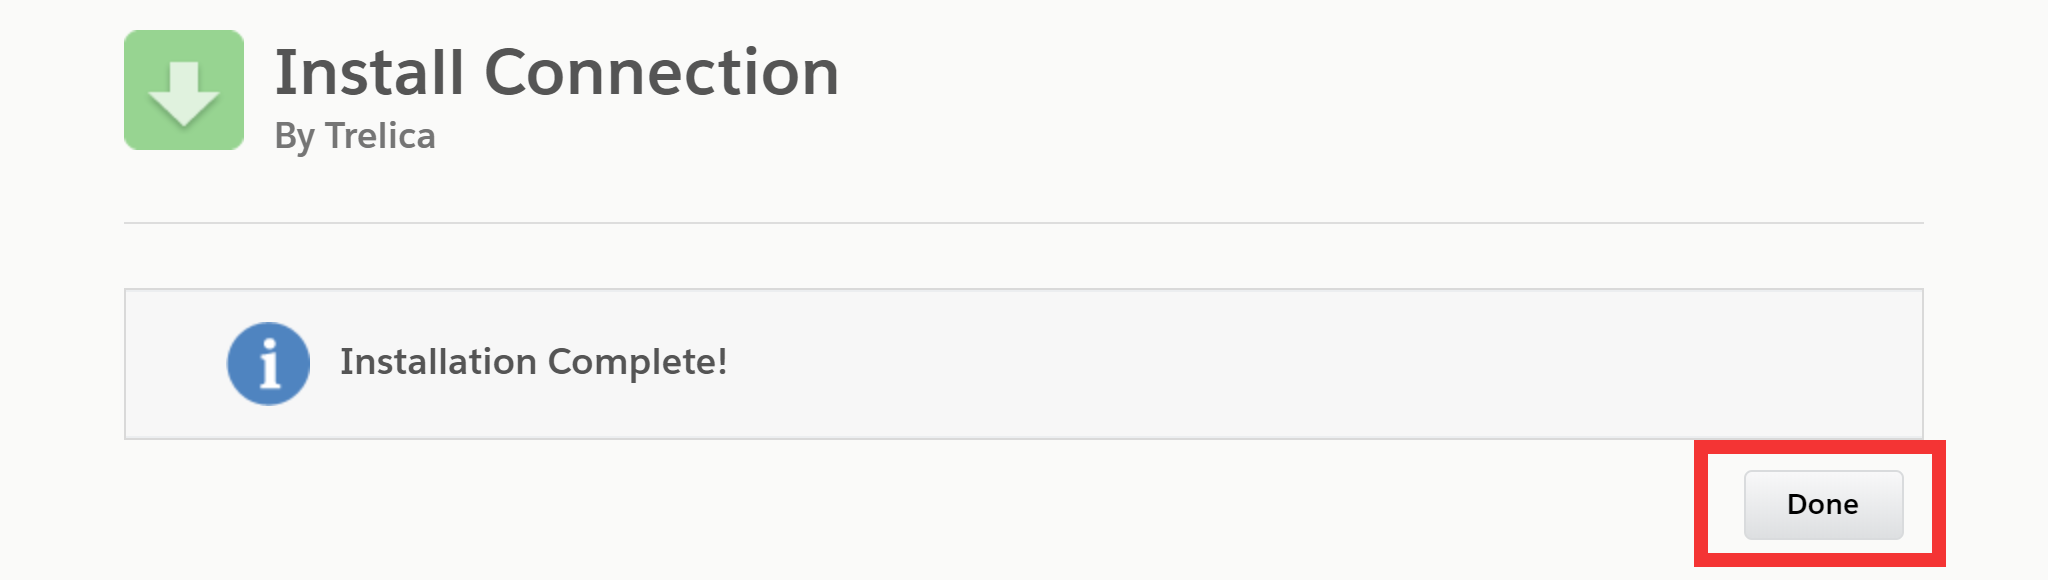Click the Install Connection heading

pos(557,73)
